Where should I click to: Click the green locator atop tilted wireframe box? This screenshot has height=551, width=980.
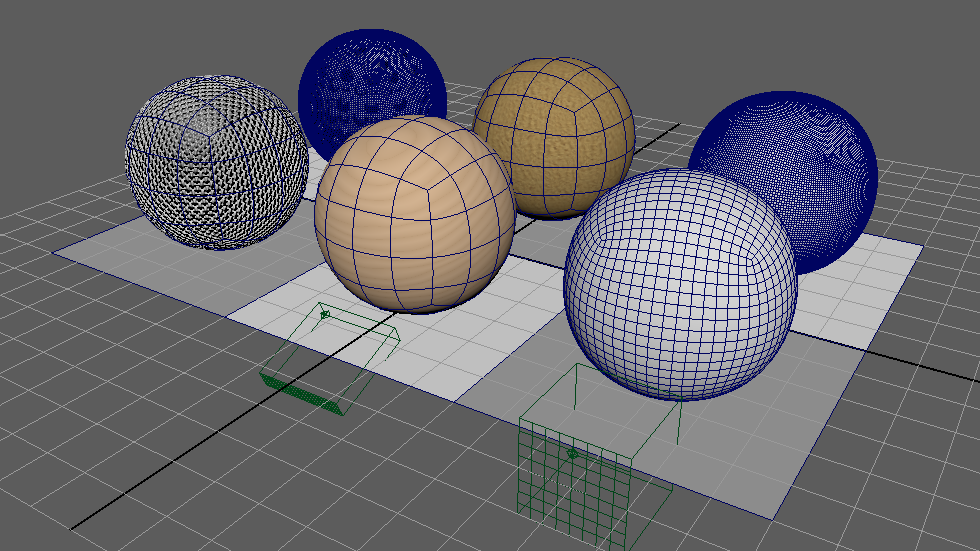325,315
